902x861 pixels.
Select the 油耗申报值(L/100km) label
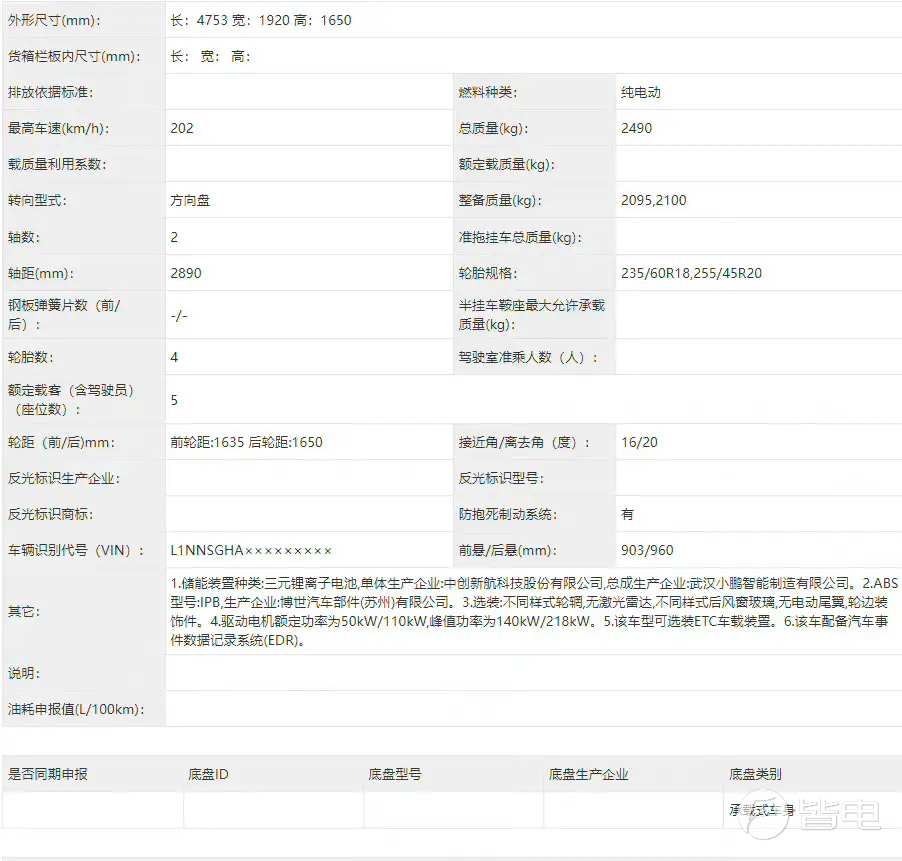point(76,709)
